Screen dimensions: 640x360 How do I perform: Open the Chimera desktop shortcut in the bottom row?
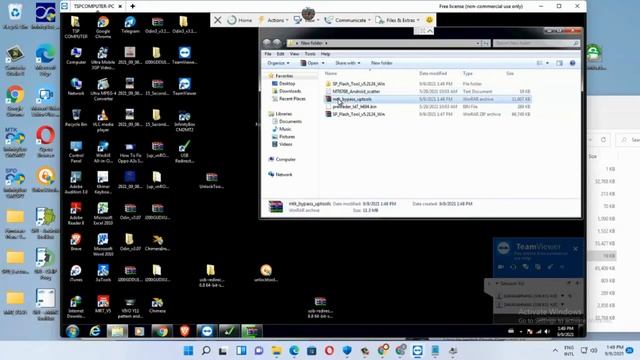157,304
